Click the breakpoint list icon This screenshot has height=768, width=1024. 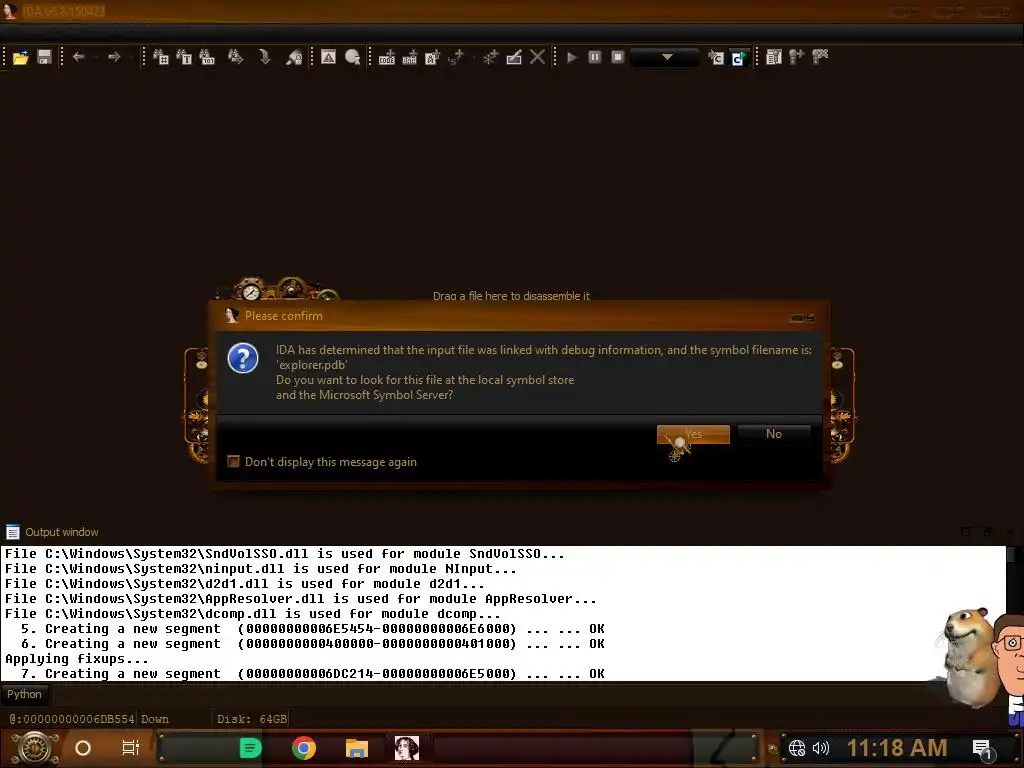(x=774, y=57)
